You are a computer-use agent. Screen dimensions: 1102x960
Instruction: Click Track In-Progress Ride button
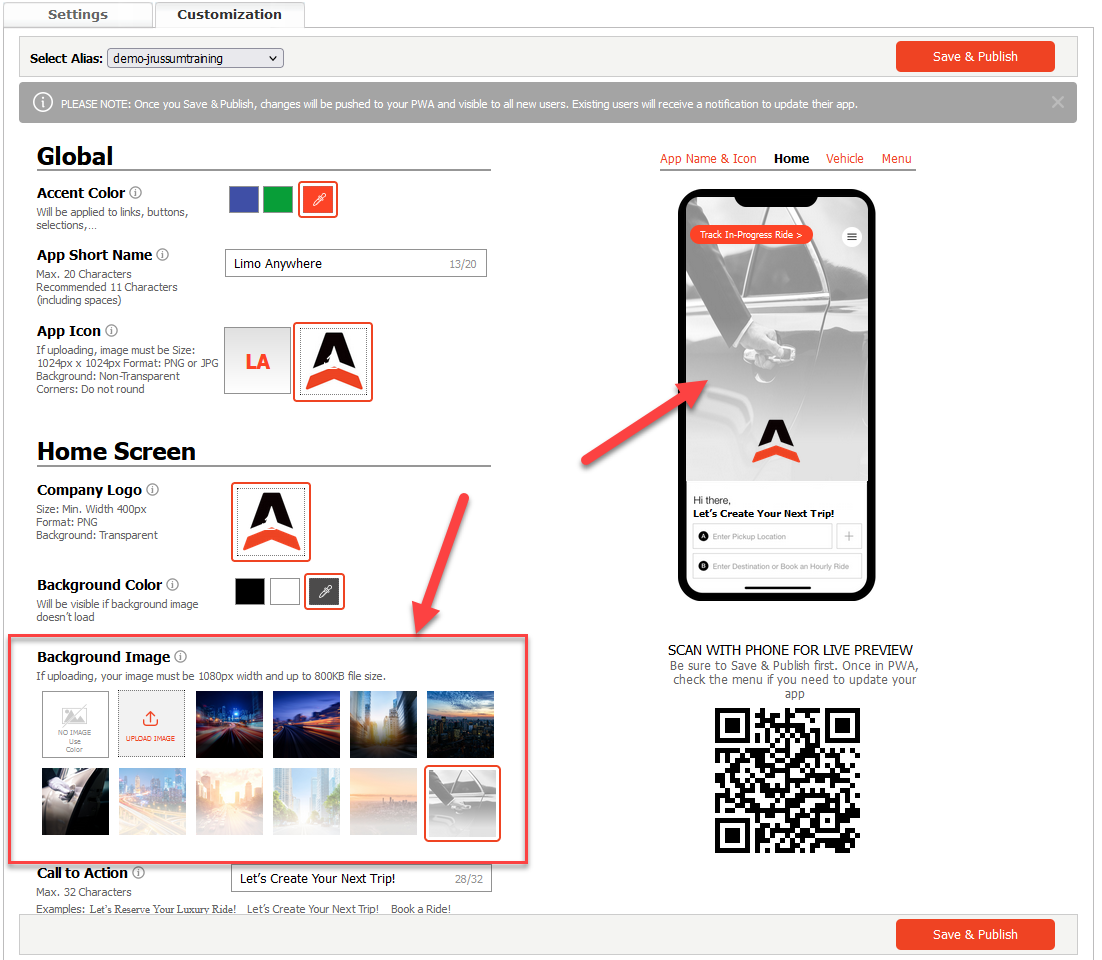coord(750,235)
